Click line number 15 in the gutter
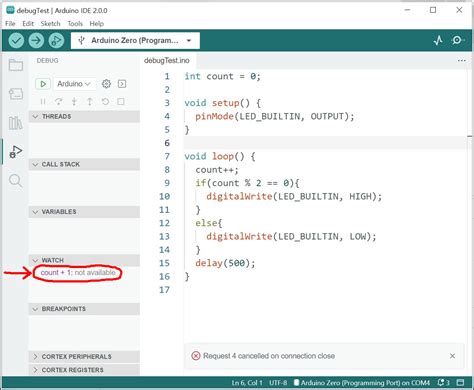 click(x=164, y=263)
